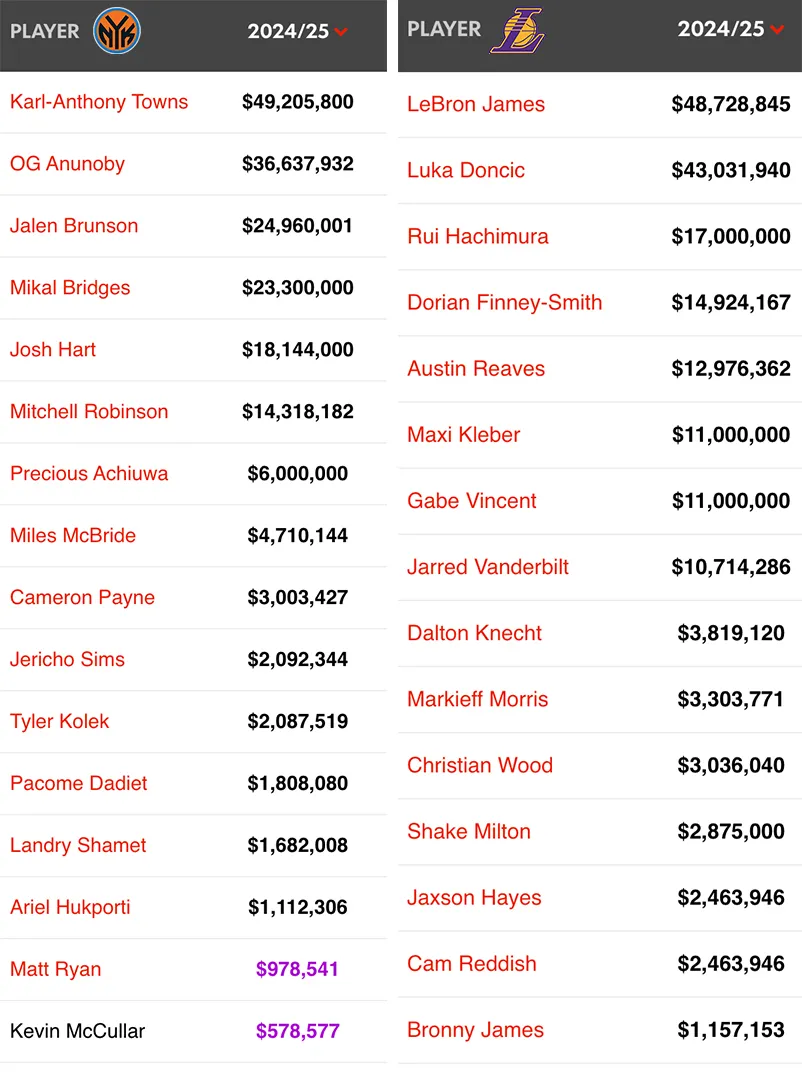Sort by the Knicks PLAYER column header
The height and width of the screenshot is (1073, 802).
(x=45, y=31)
